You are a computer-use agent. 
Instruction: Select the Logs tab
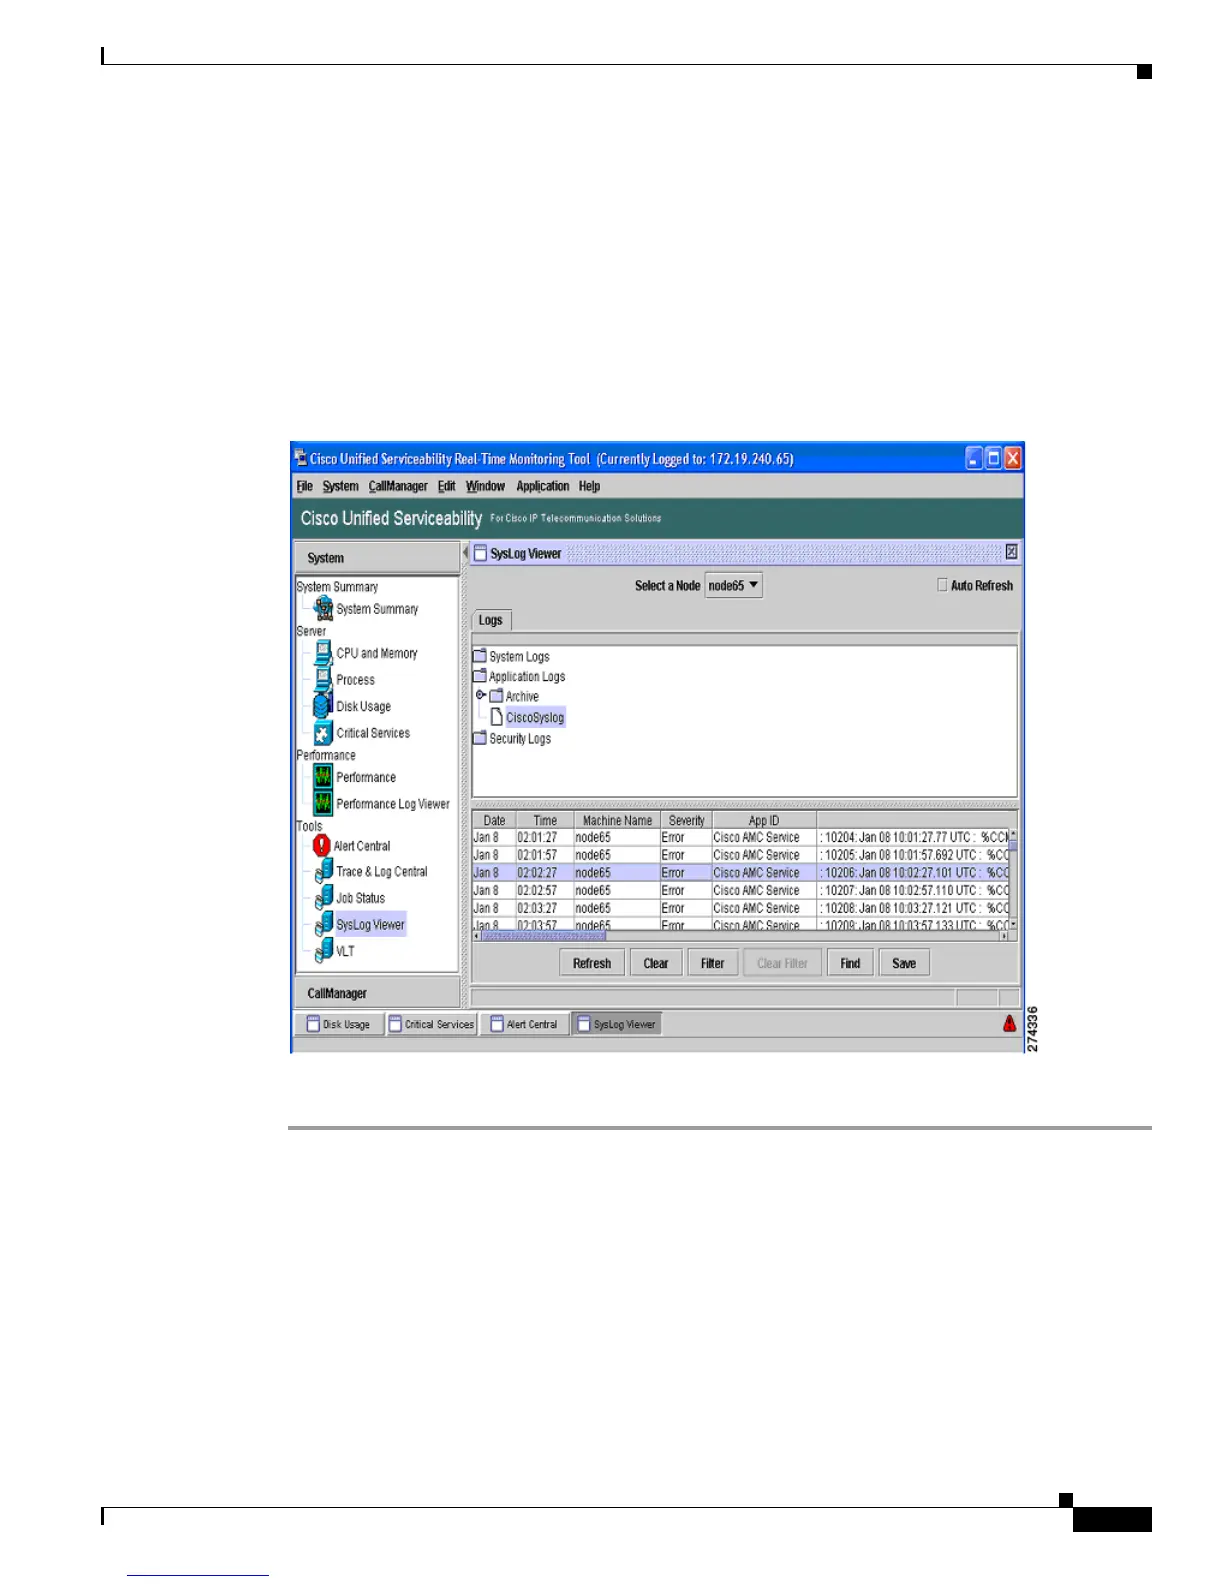pos(491,620)
